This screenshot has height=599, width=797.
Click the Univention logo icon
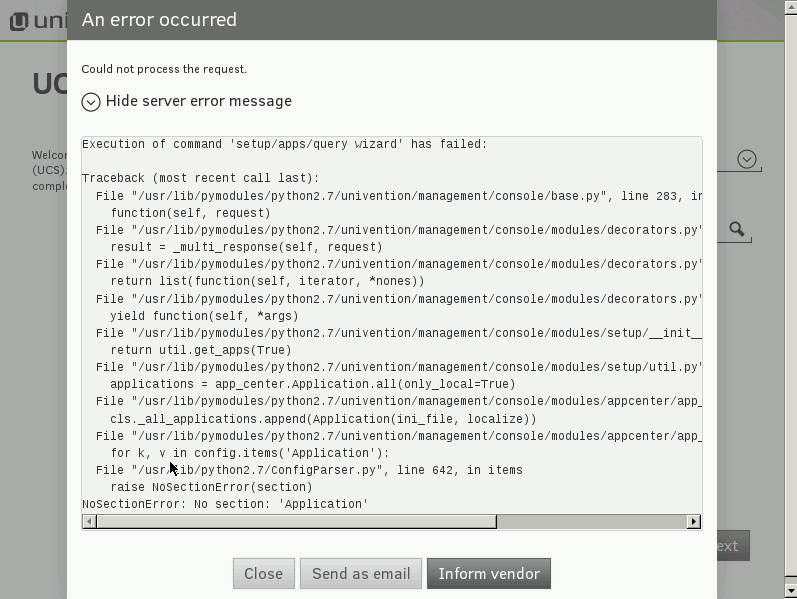[x=18, y=21]
